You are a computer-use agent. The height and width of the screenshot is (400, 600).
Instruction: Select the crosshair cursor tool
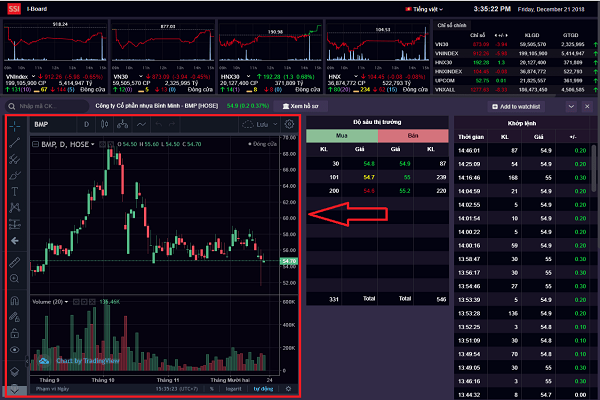pyautogui.click(x=15, y=125)
